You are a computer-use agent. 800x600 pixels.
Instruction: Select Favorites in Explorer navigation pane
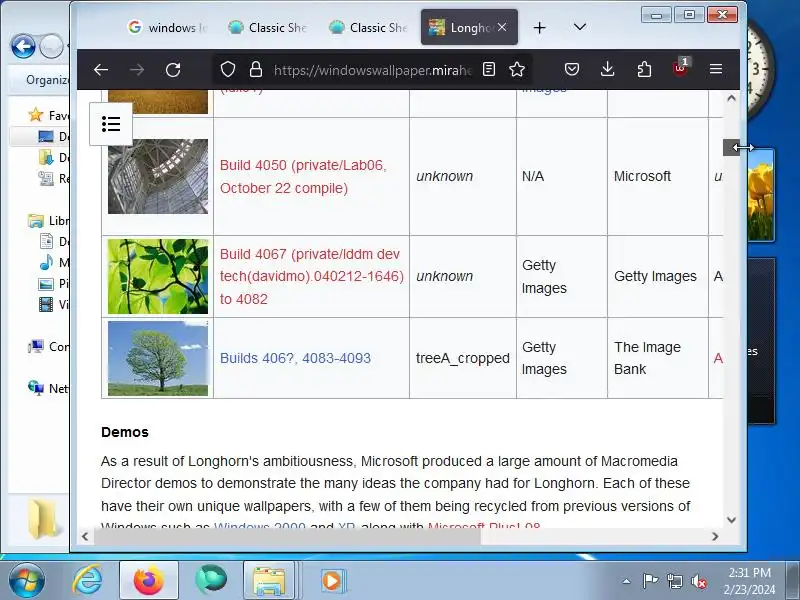[x=48, y=115]
